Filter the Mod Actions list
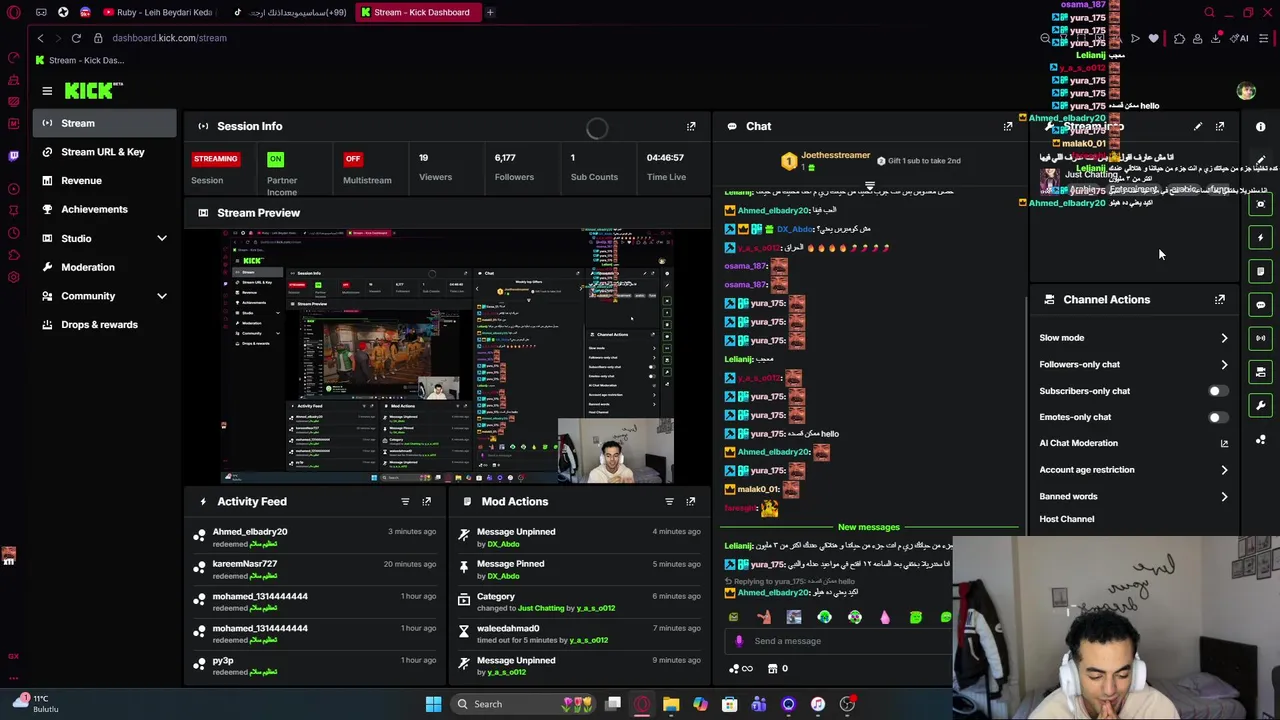The image size is (1280, 720). [x=669, y=501]
